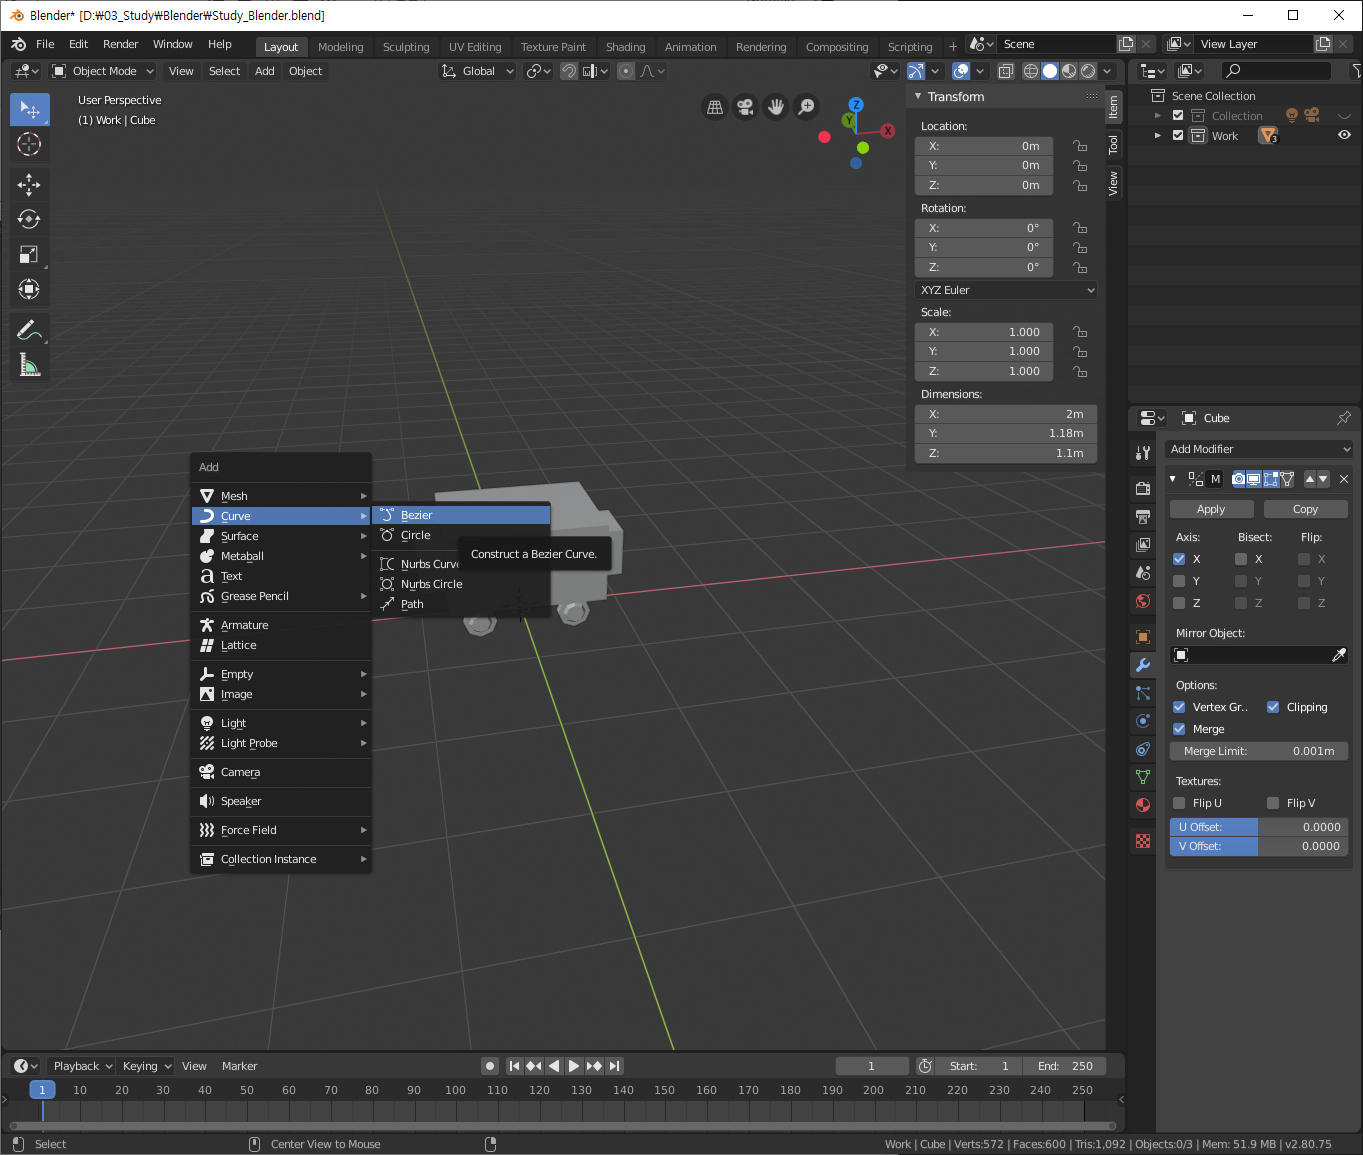The image size is (1363, 1155).
Task: Select the Cursor tool in toolbar
Action: click(29, 145)
